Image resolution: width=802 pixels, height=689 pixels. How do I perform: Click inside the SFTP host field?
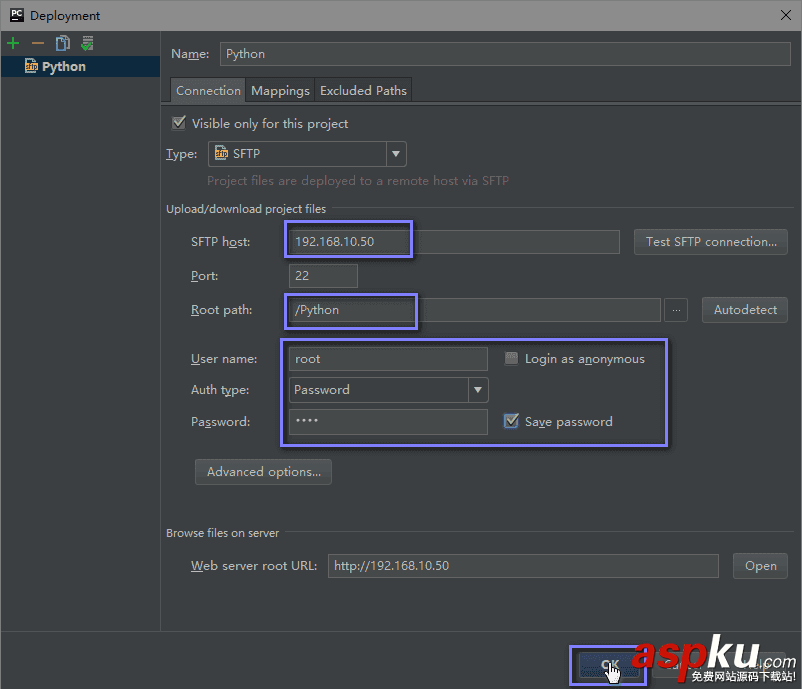click(x=348, y=240)
